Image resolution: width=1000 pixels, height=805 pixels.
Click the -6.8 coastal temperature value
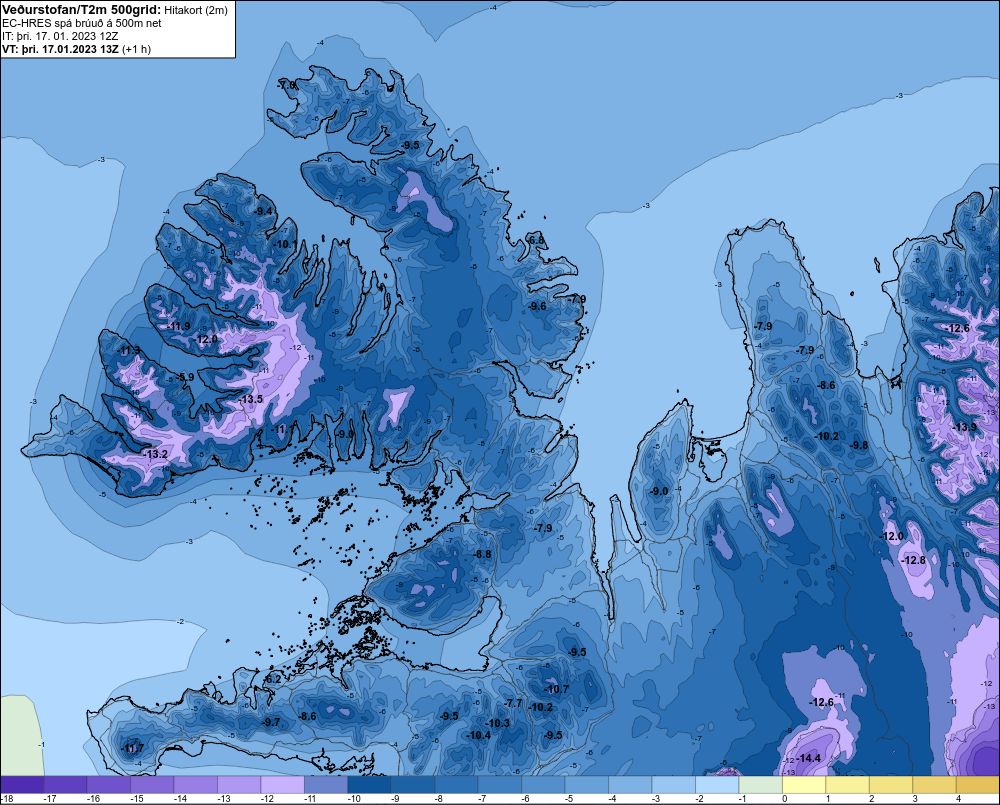click(x=537, y=240)
